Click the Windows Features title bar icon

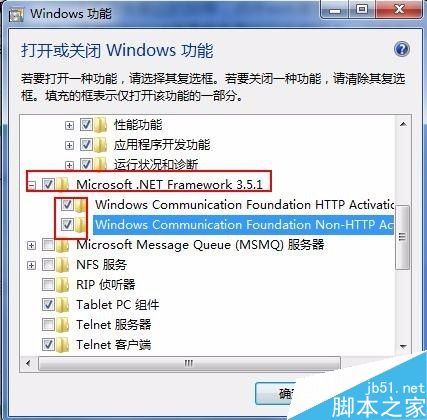16,14
